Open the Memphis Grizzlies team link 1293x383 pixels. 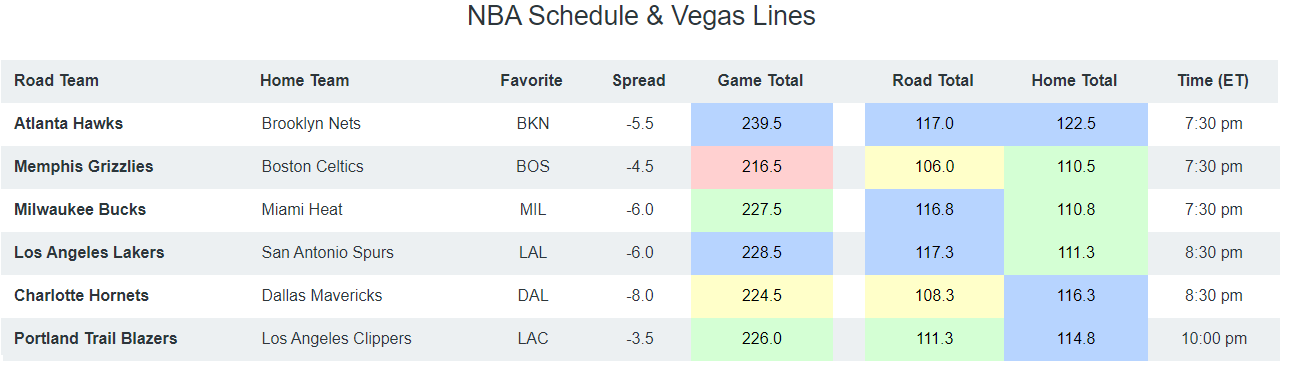tap(84, 167)
